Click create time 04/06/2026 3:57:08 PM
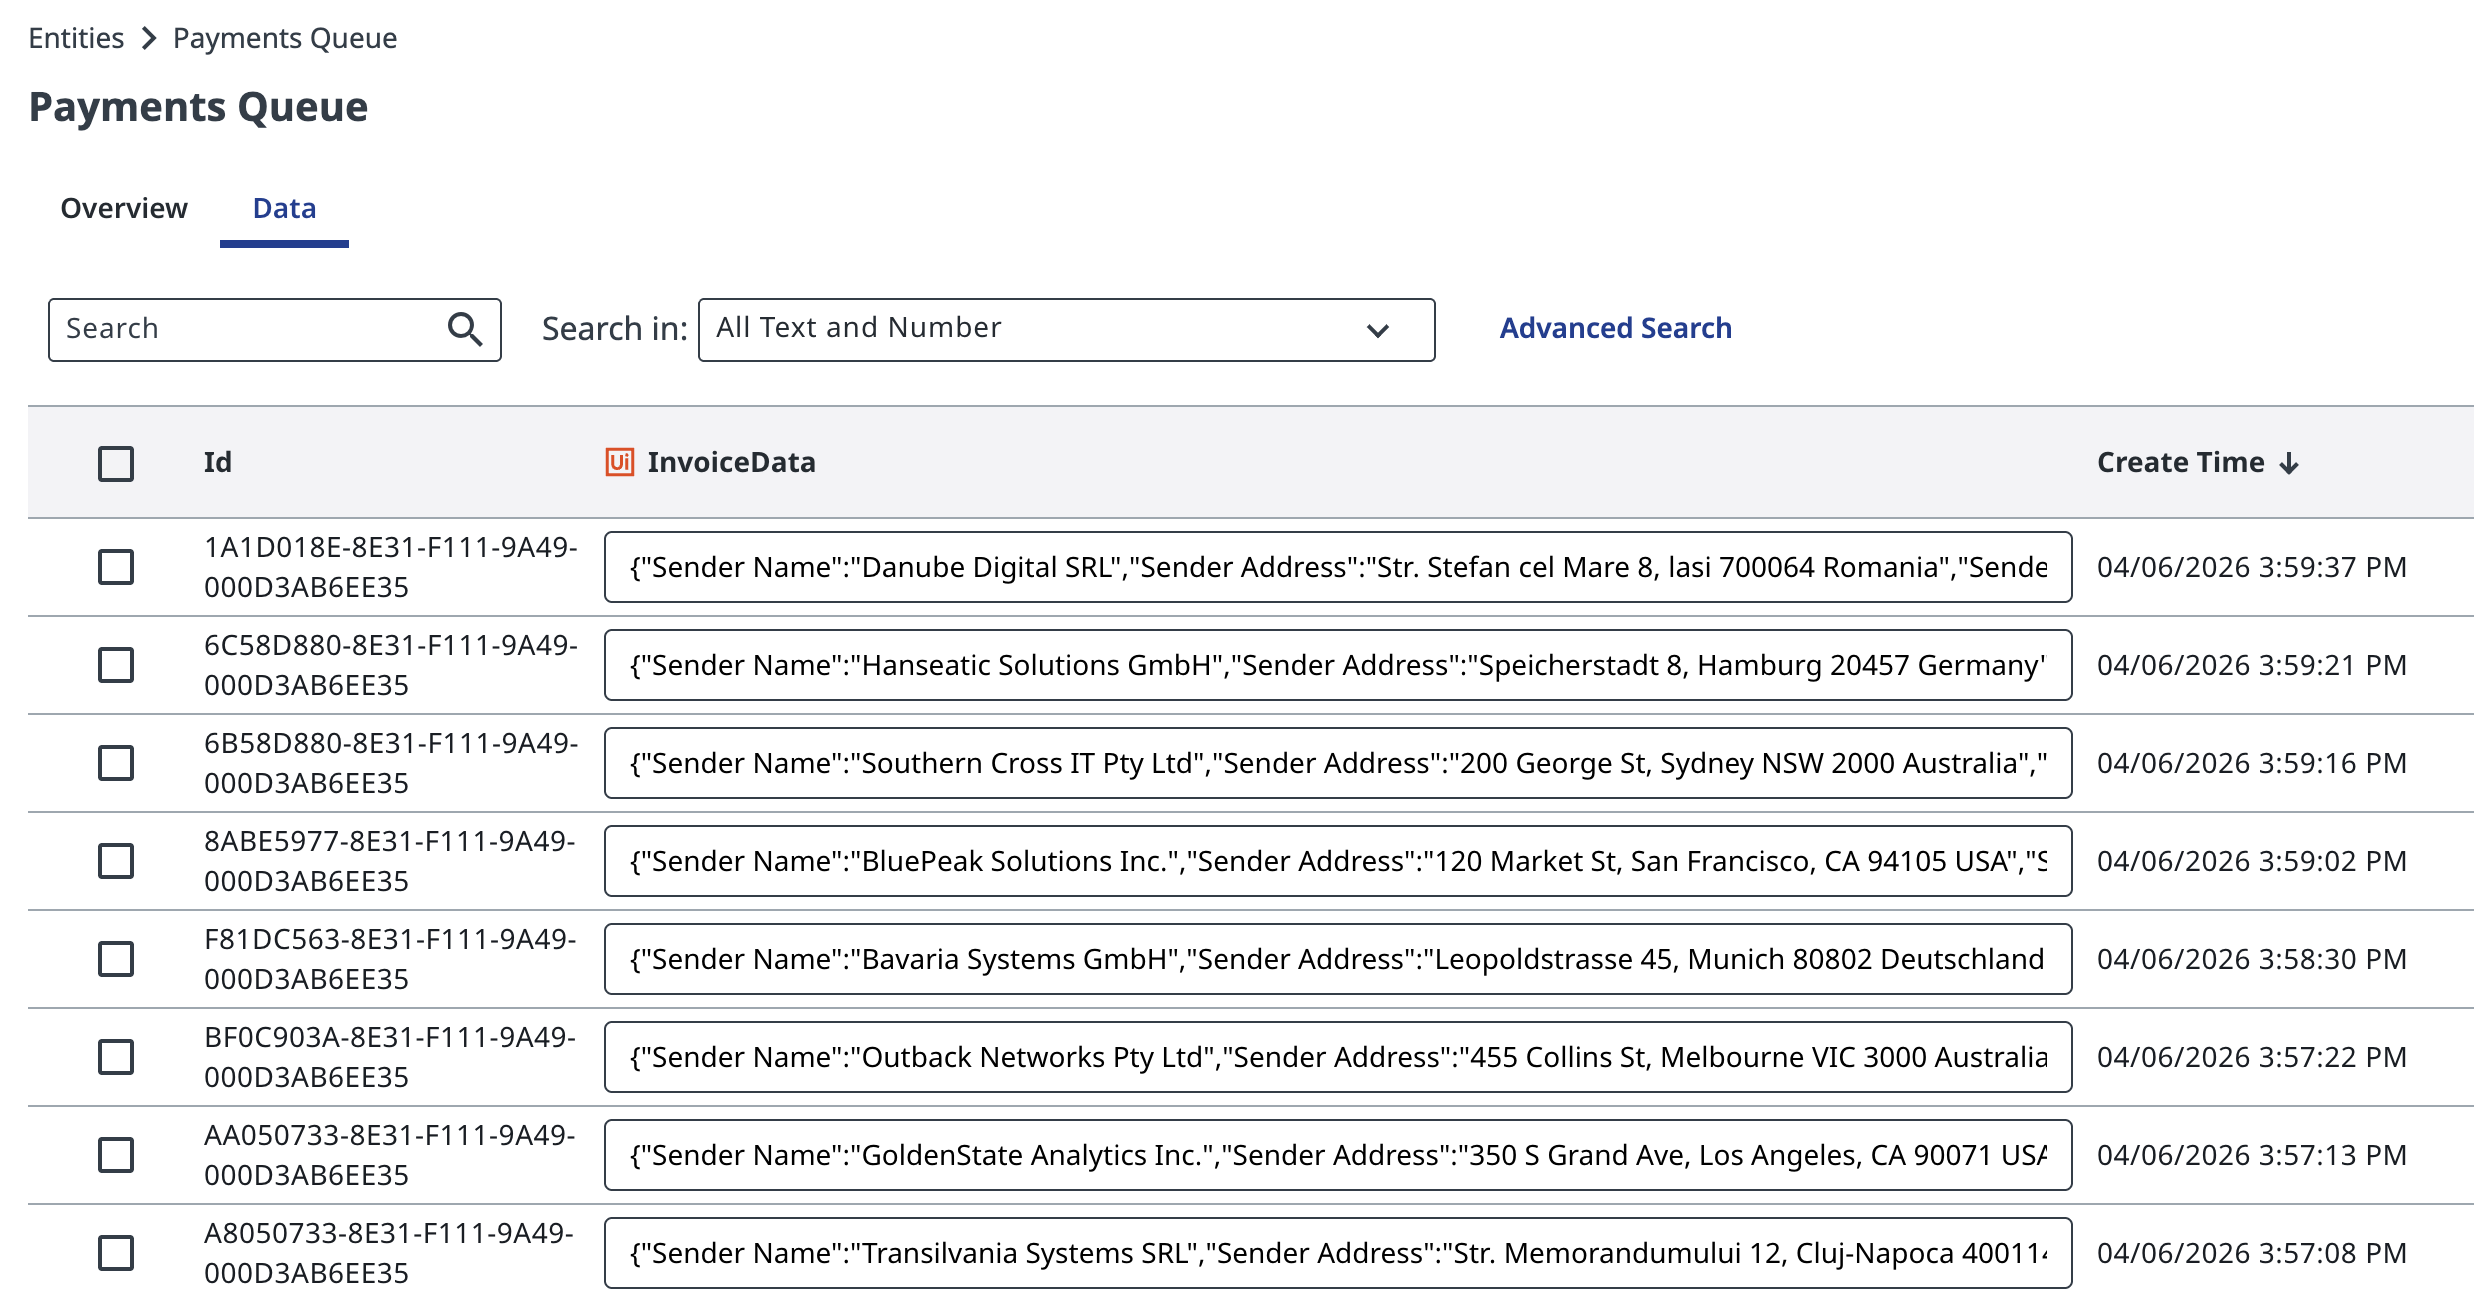The image size is (2474, 1298). click(x=2252, y=1253)
